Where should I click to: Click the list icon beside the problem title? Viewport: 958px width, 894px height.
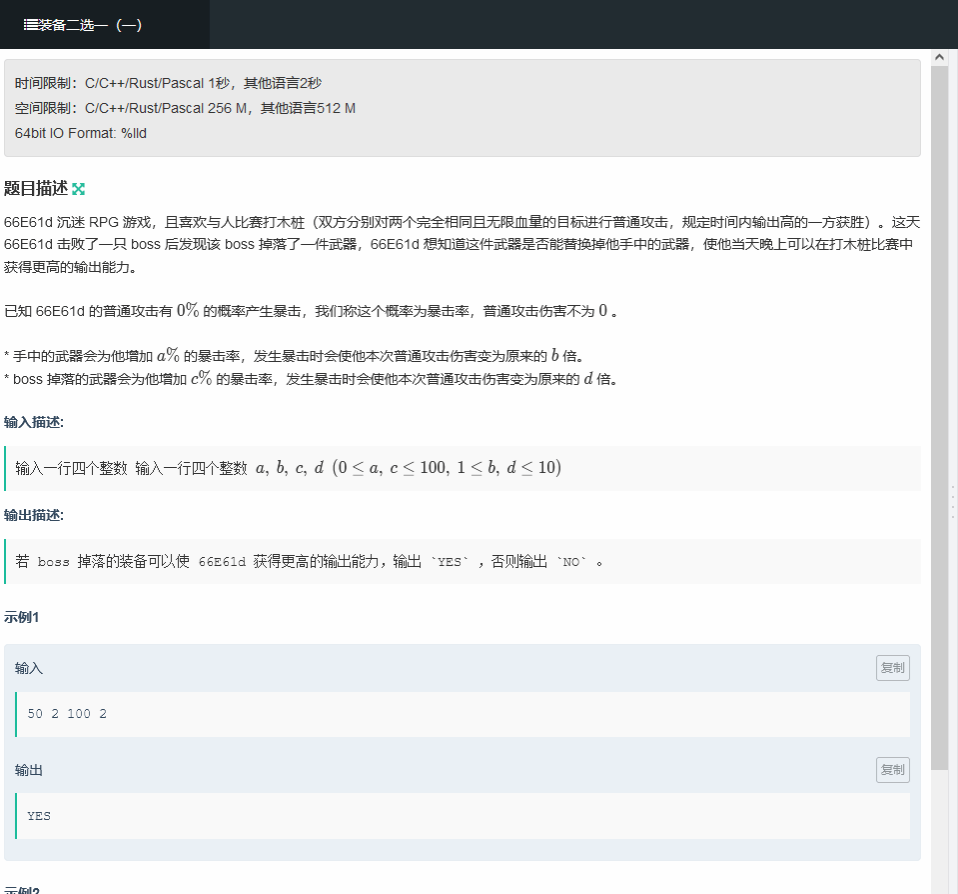point(30,25)
